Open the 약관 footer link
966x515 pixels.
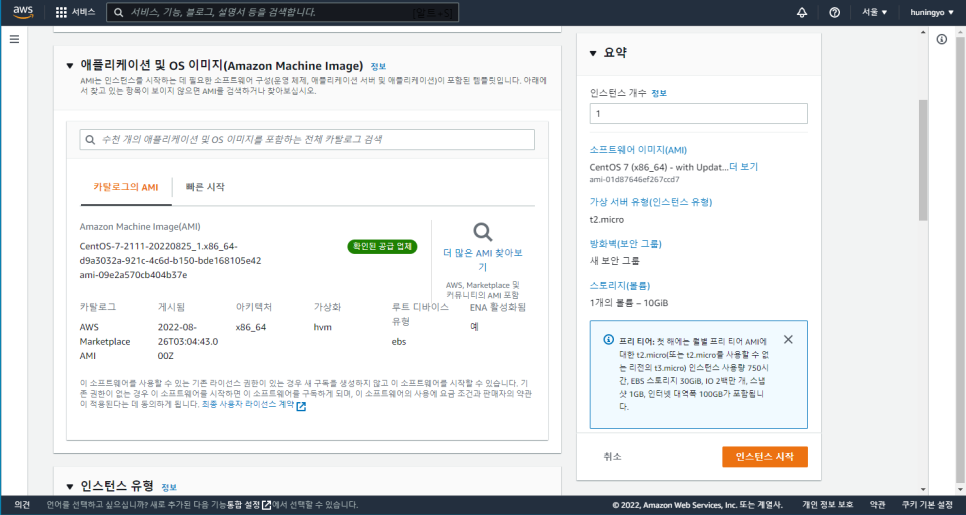click(x=877, y=505)
